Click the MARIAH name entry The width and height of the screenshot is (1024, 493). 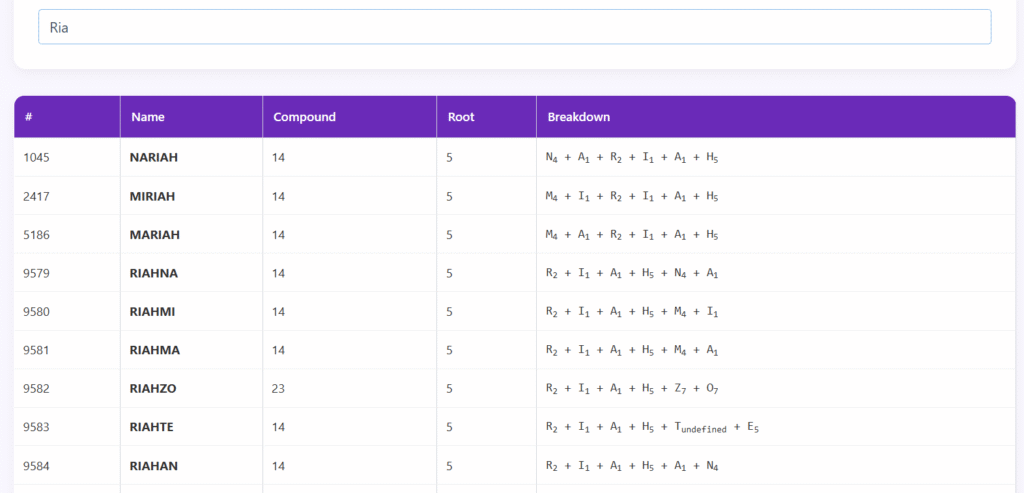click(x=154, y=235)
